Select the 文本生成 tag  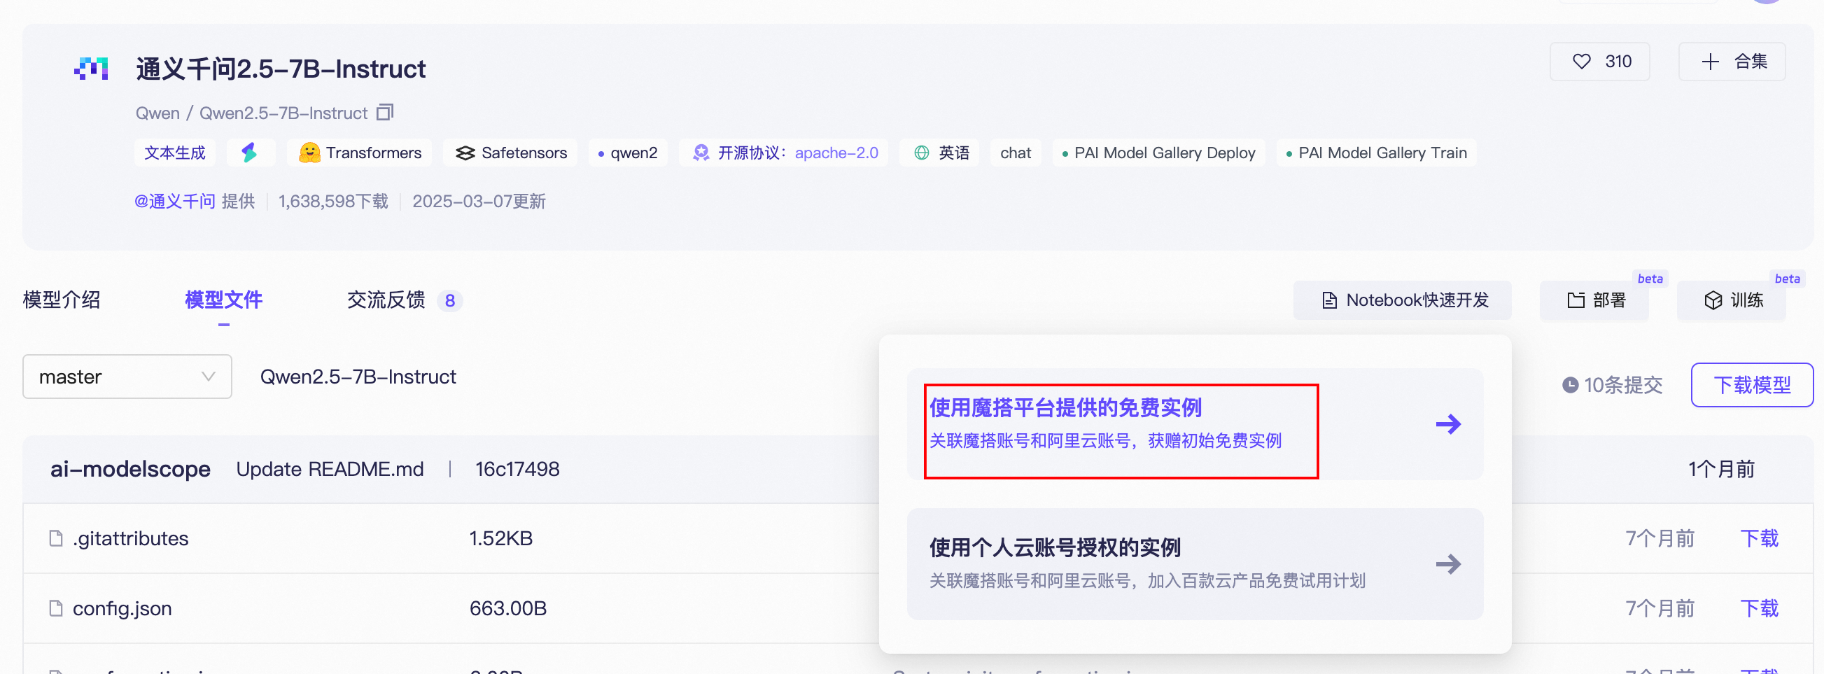pos(175,153)
